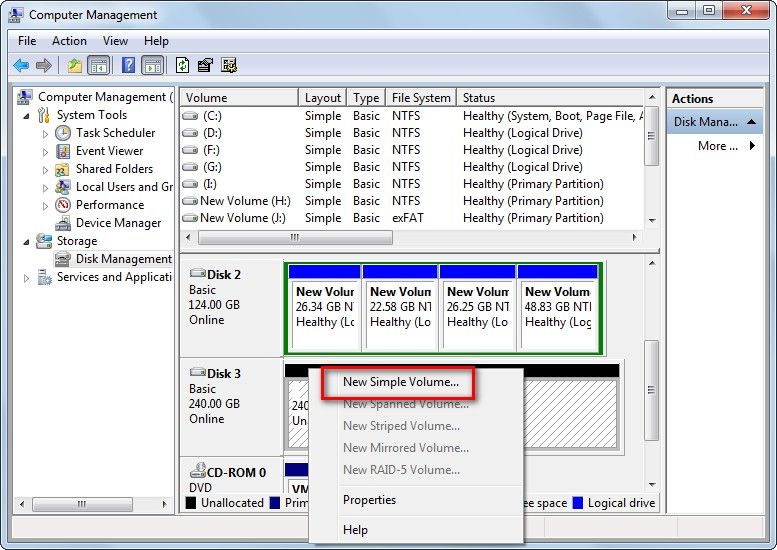777x550 pixels.
Task: Collapse the Disk Management actions section
Action: pos(751,122)
